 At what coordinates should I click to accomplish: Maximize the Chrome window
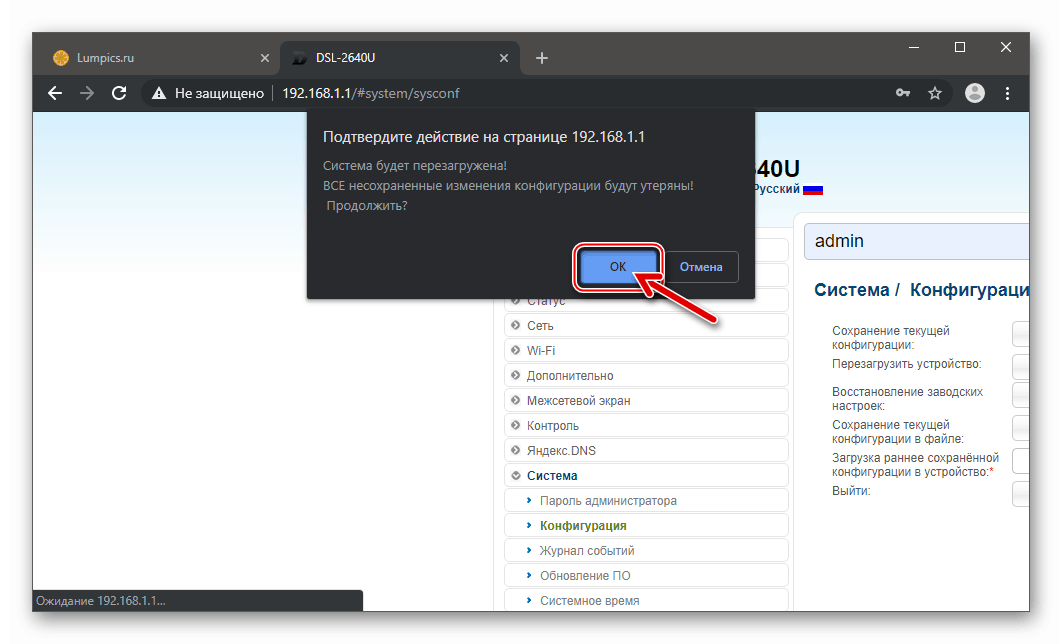point(960,47)
